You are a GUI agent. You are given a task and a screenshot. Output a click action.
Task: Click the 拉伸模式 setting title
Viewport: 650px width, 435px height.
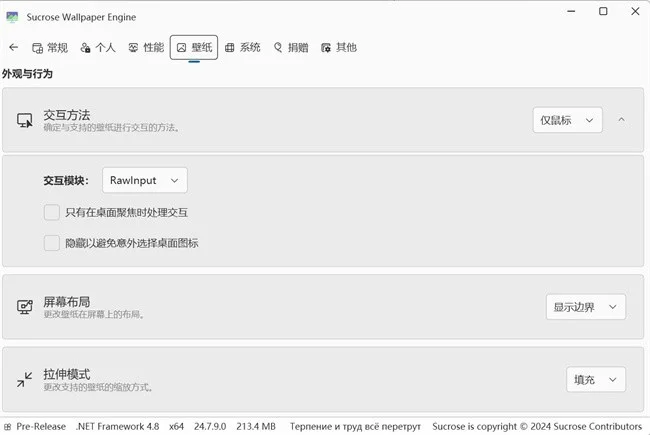67,374
